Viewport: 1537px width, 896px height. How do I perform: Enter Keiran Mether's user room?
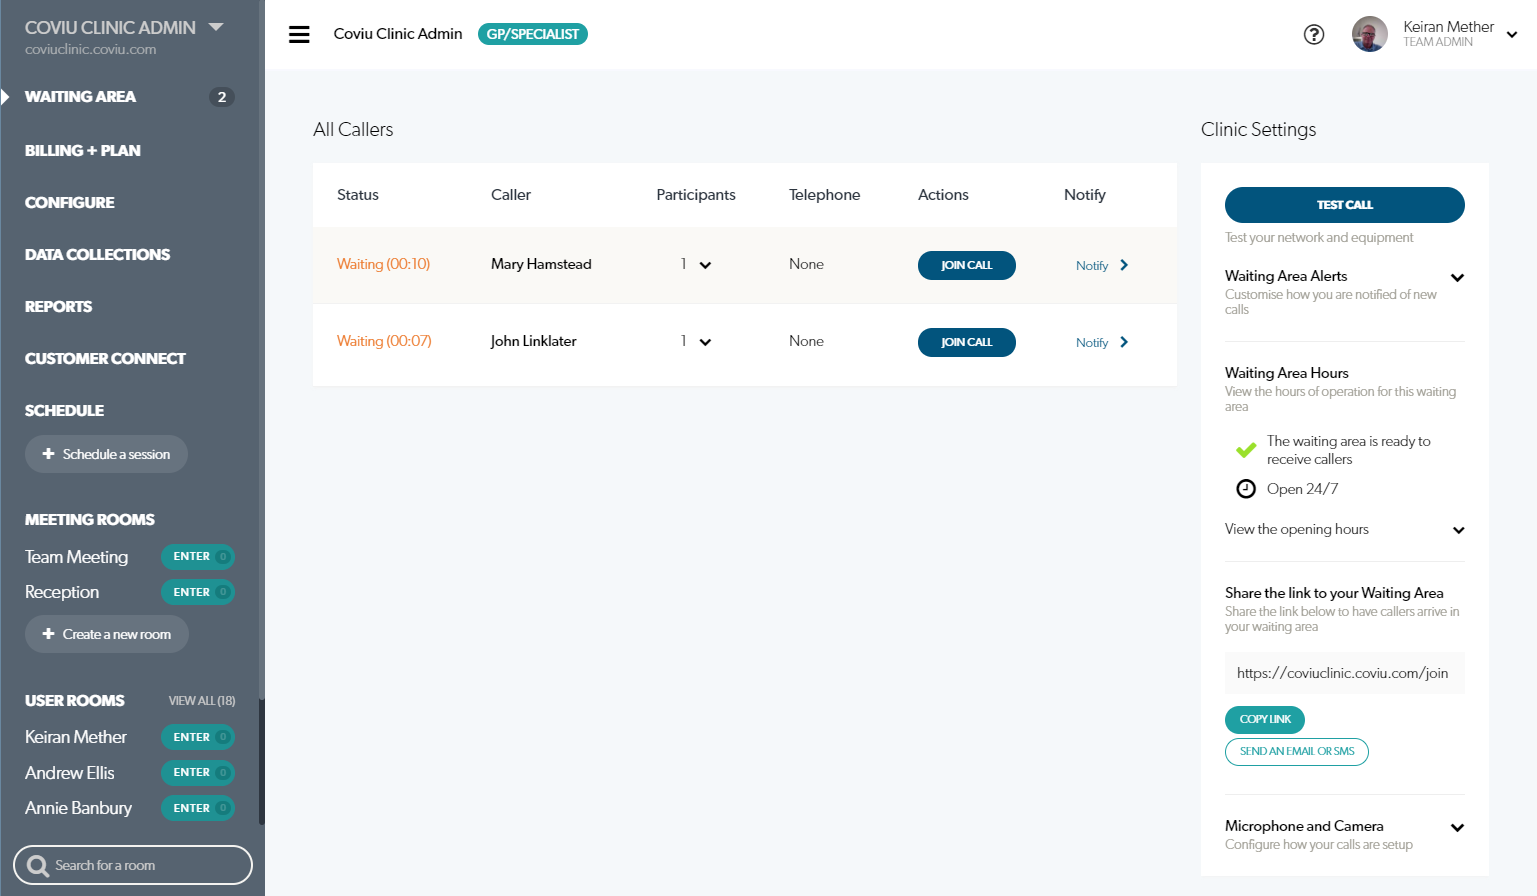pos(198,737)
